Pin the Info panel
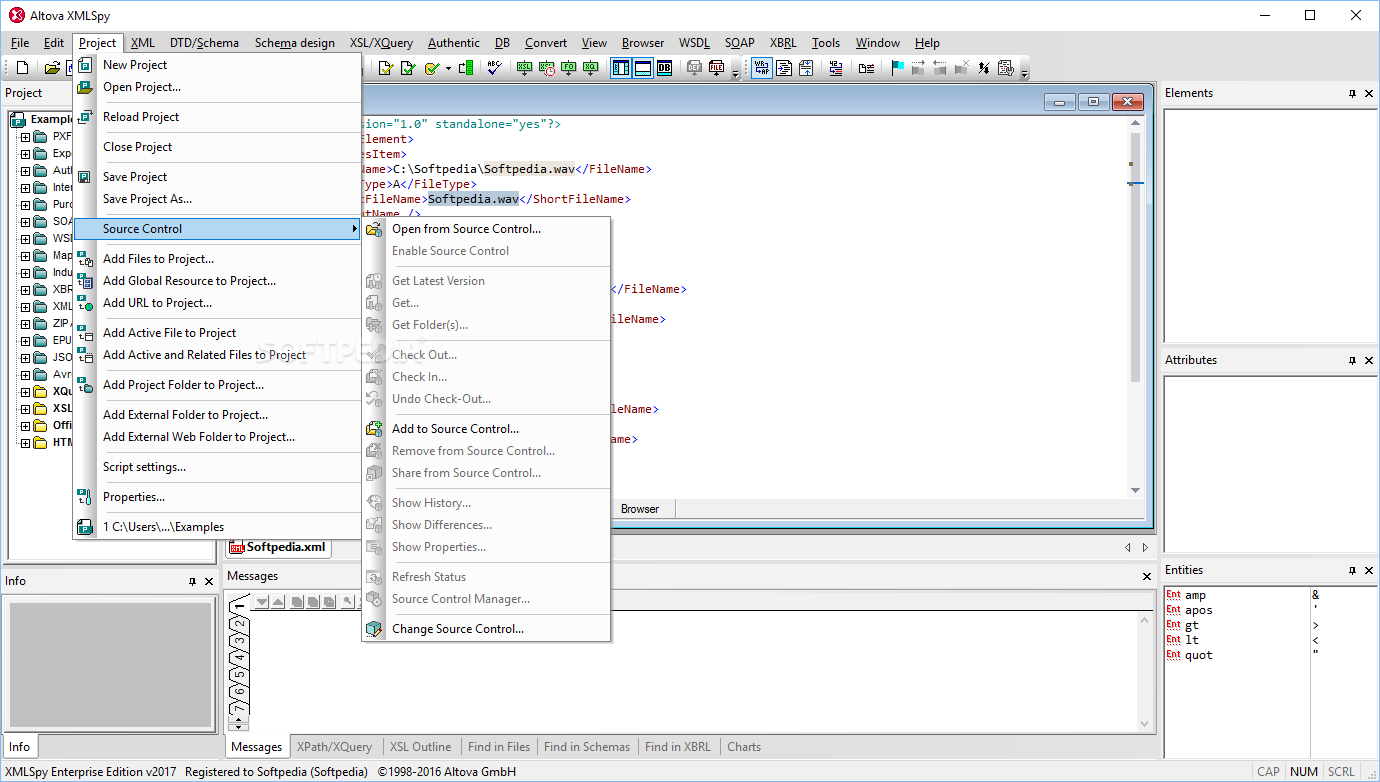The width and height of the screenshot is (1380, 782). (192, 581)
